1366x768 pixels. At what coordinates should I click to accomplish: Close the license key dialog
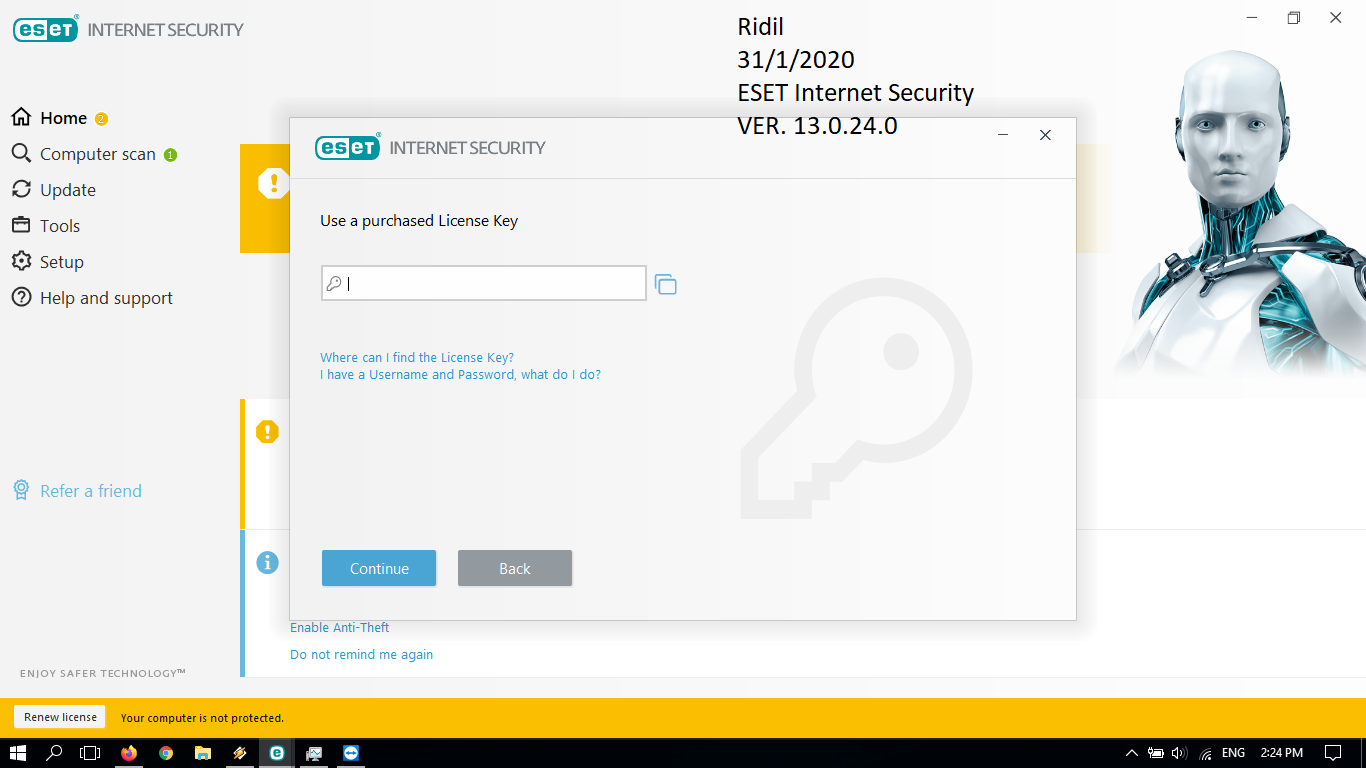(x=1045, y=135)
